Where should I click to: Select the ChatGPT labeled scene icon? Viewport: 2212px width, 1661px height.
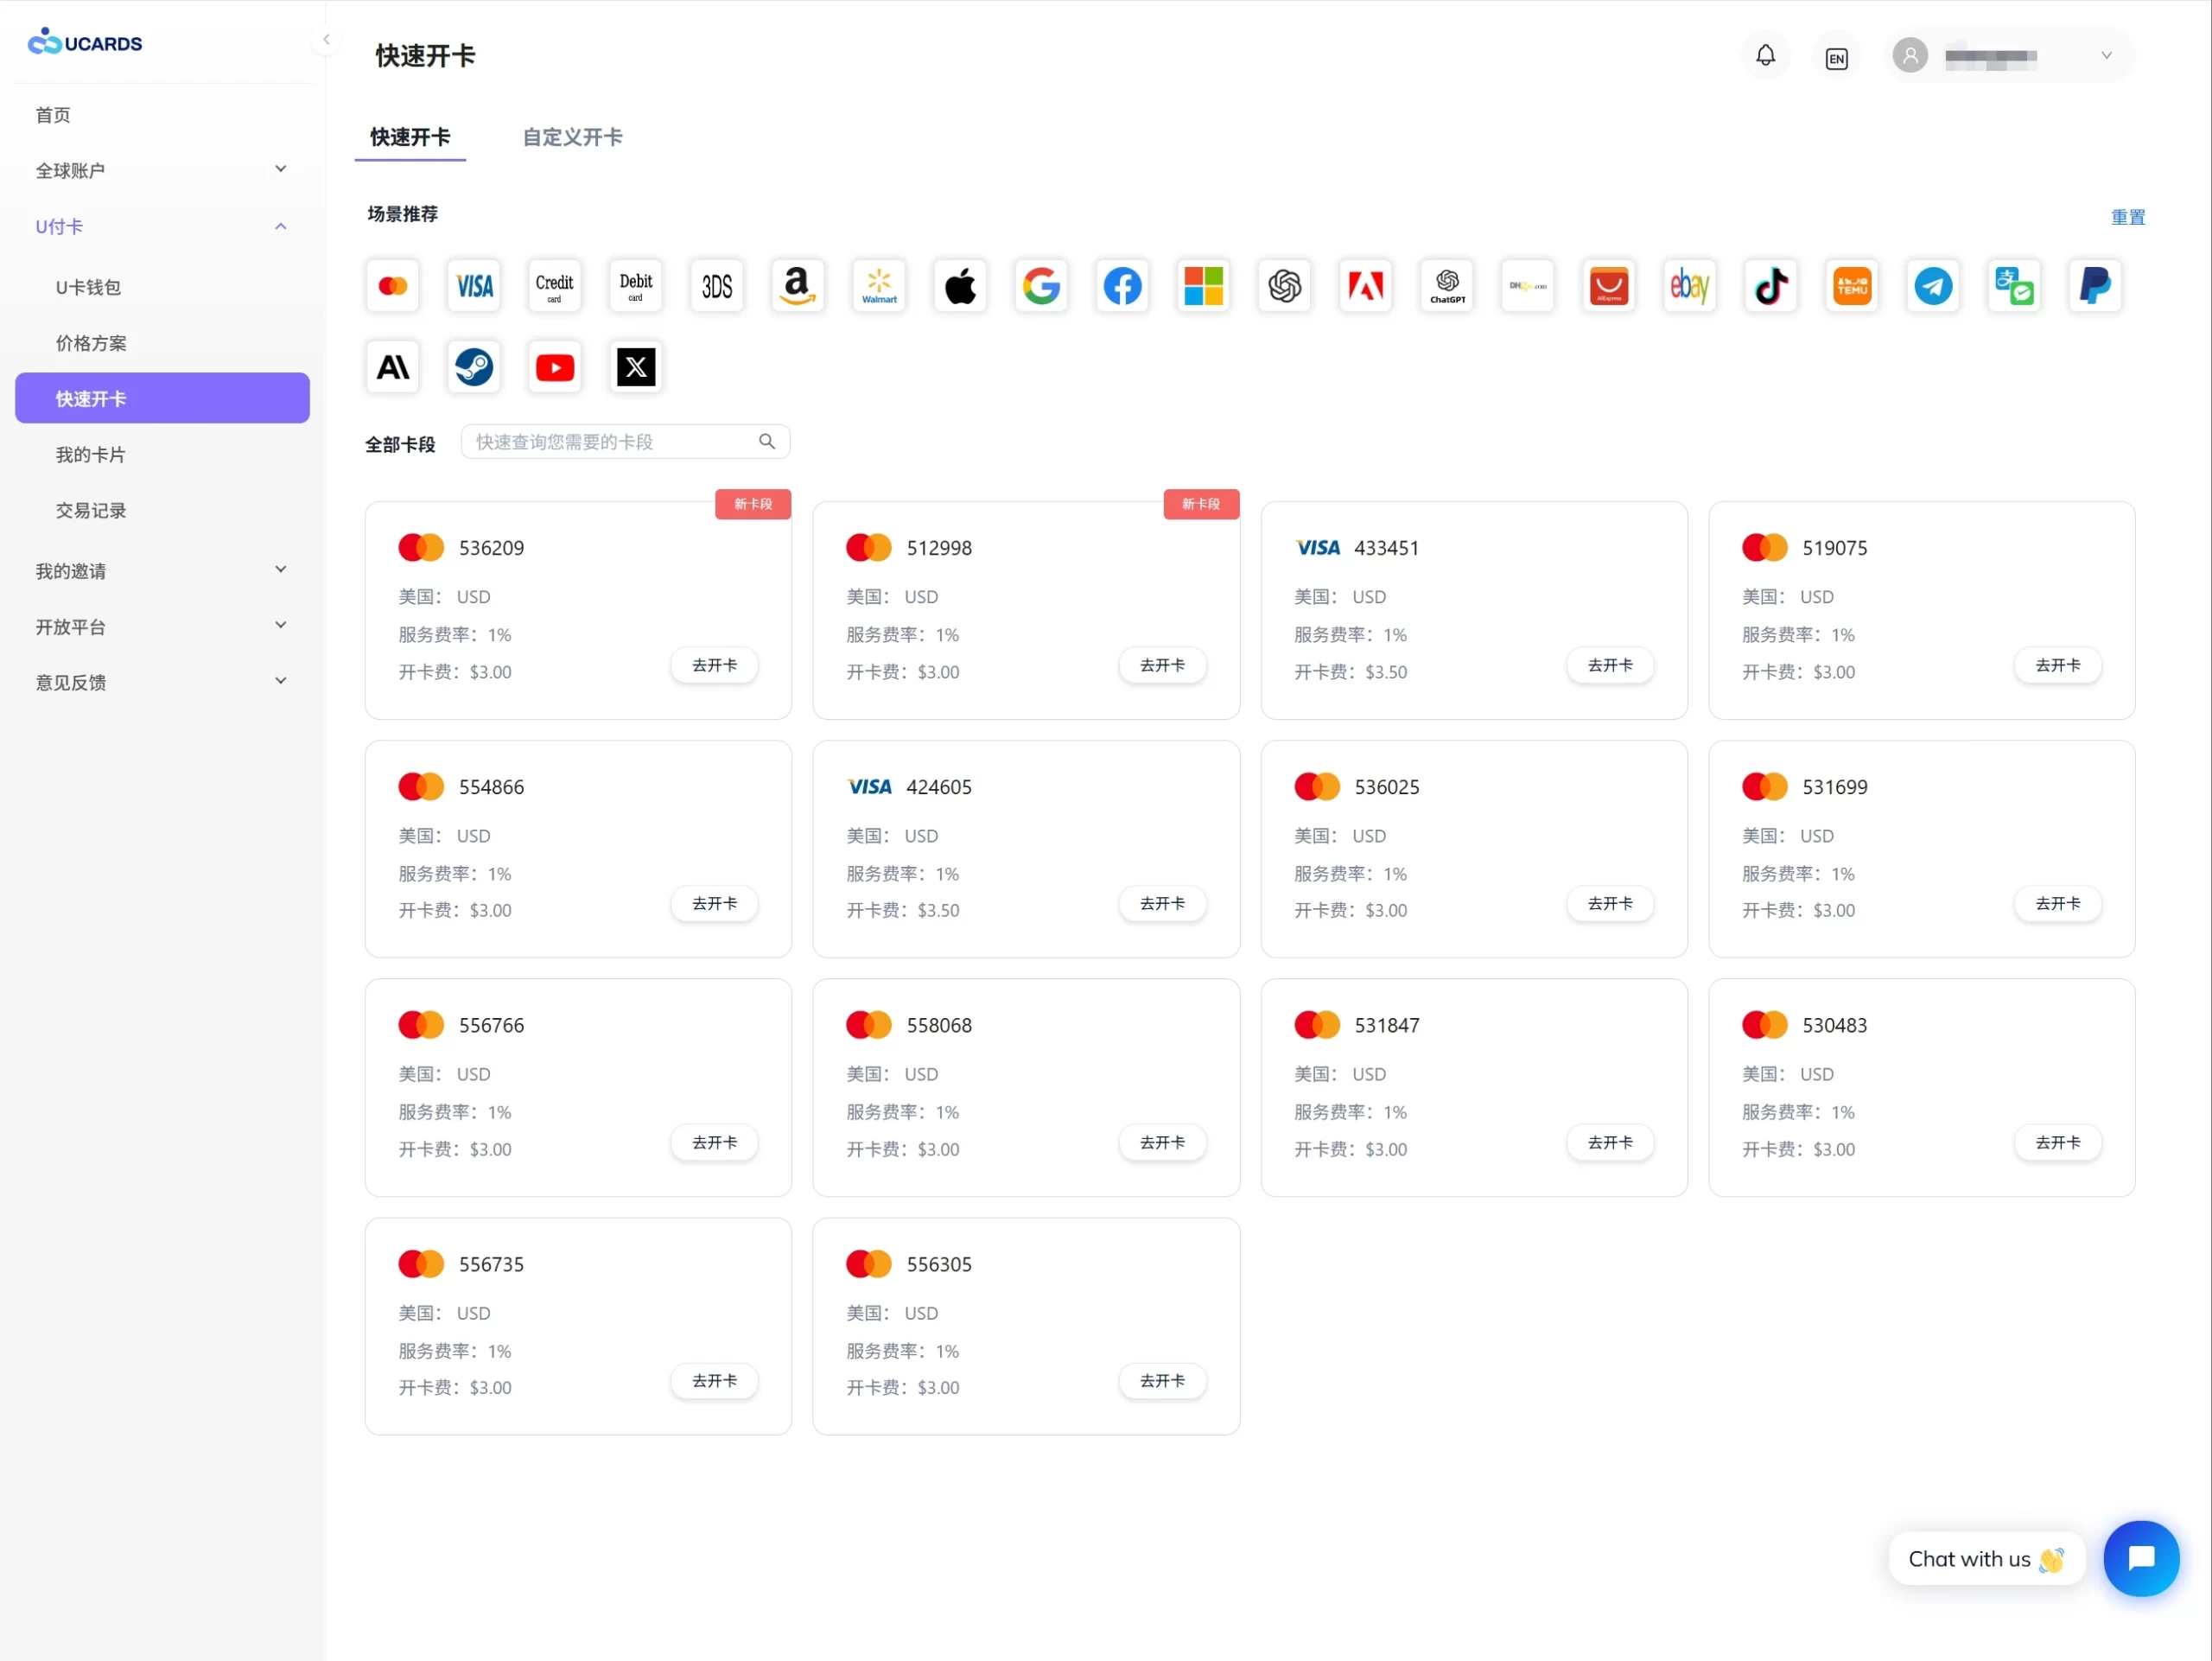[1447, 286]
